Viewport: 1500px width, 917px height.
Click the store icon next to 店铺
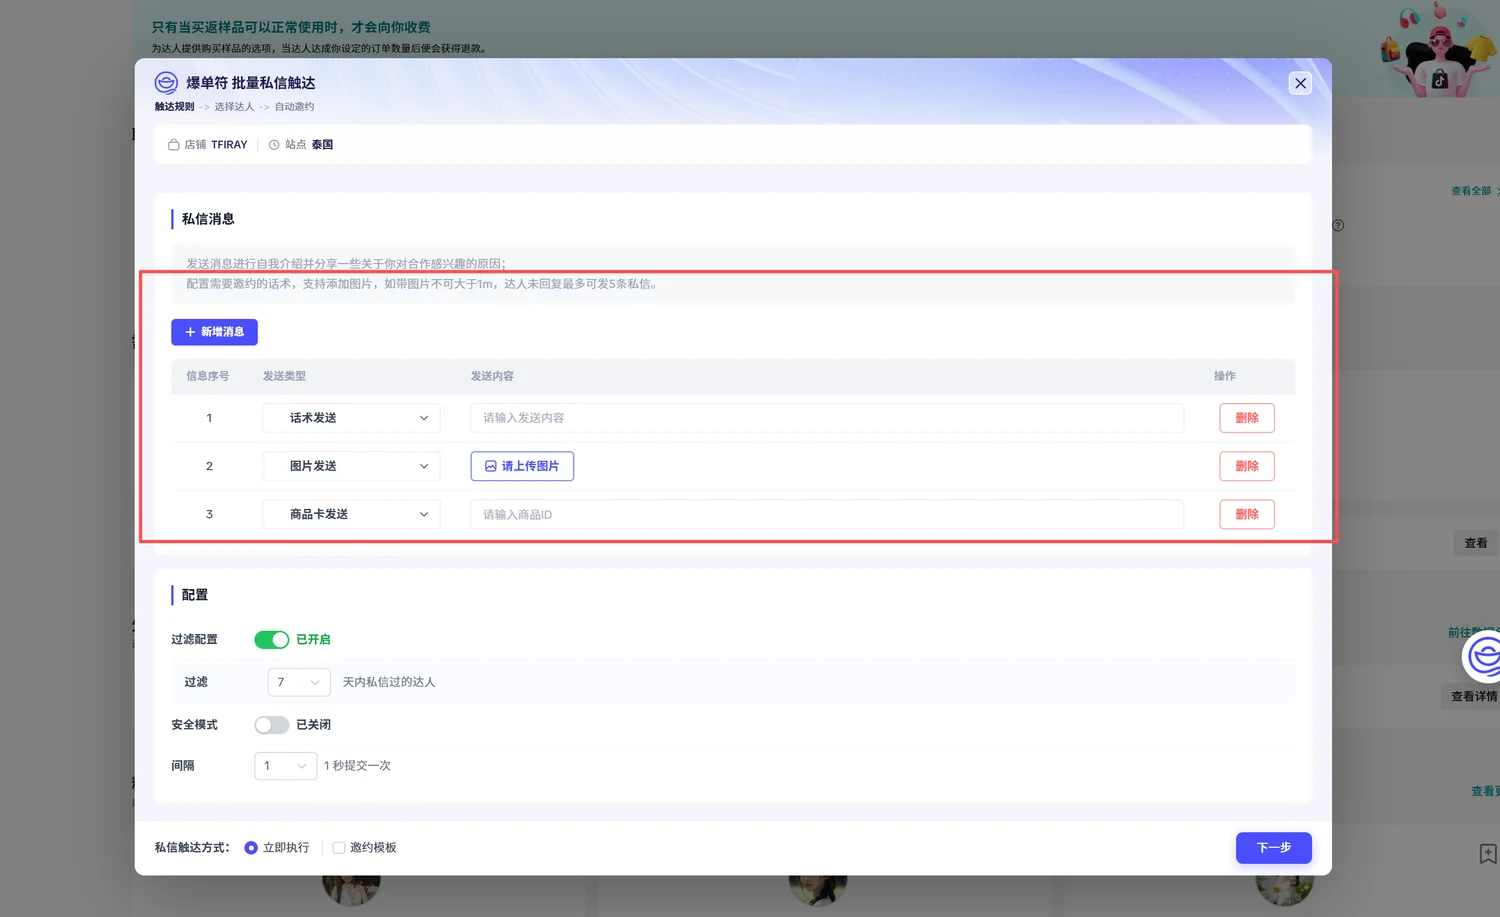174,145
